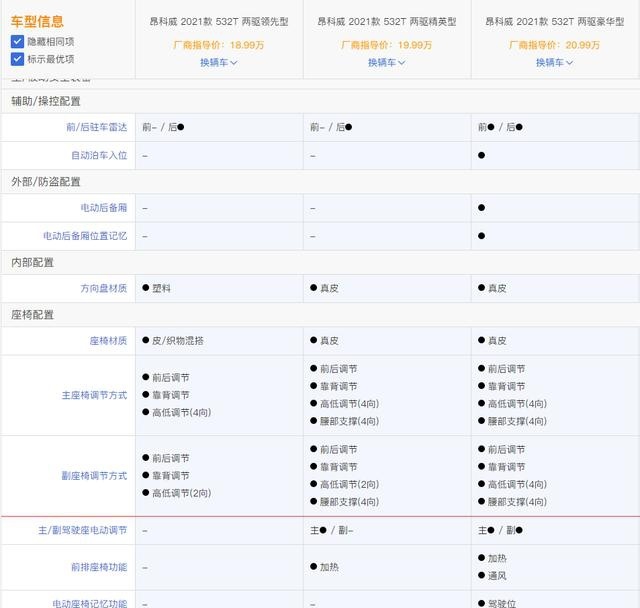Click 腰部支撑(4向) in 精英型 driver seat cell
Viewport: 640px width, 608px height.
pos(344,421)
